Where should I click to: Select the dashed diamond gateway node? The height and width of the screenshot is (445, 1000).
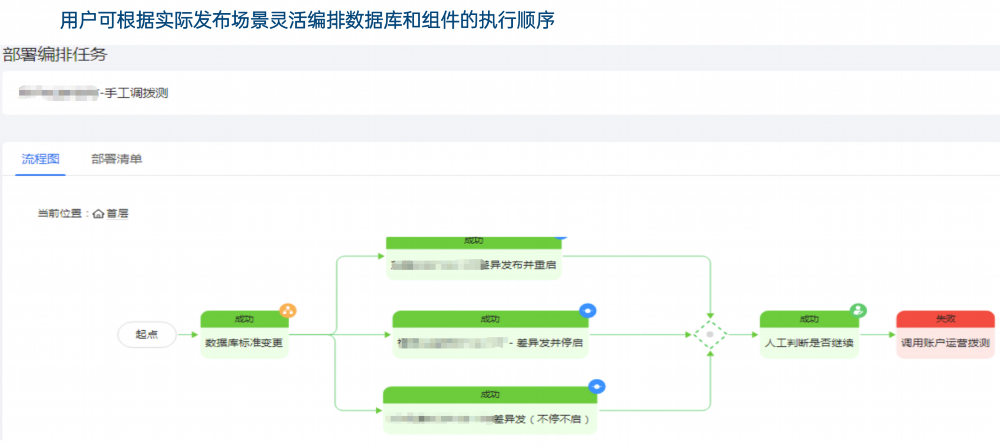point(710,334)
